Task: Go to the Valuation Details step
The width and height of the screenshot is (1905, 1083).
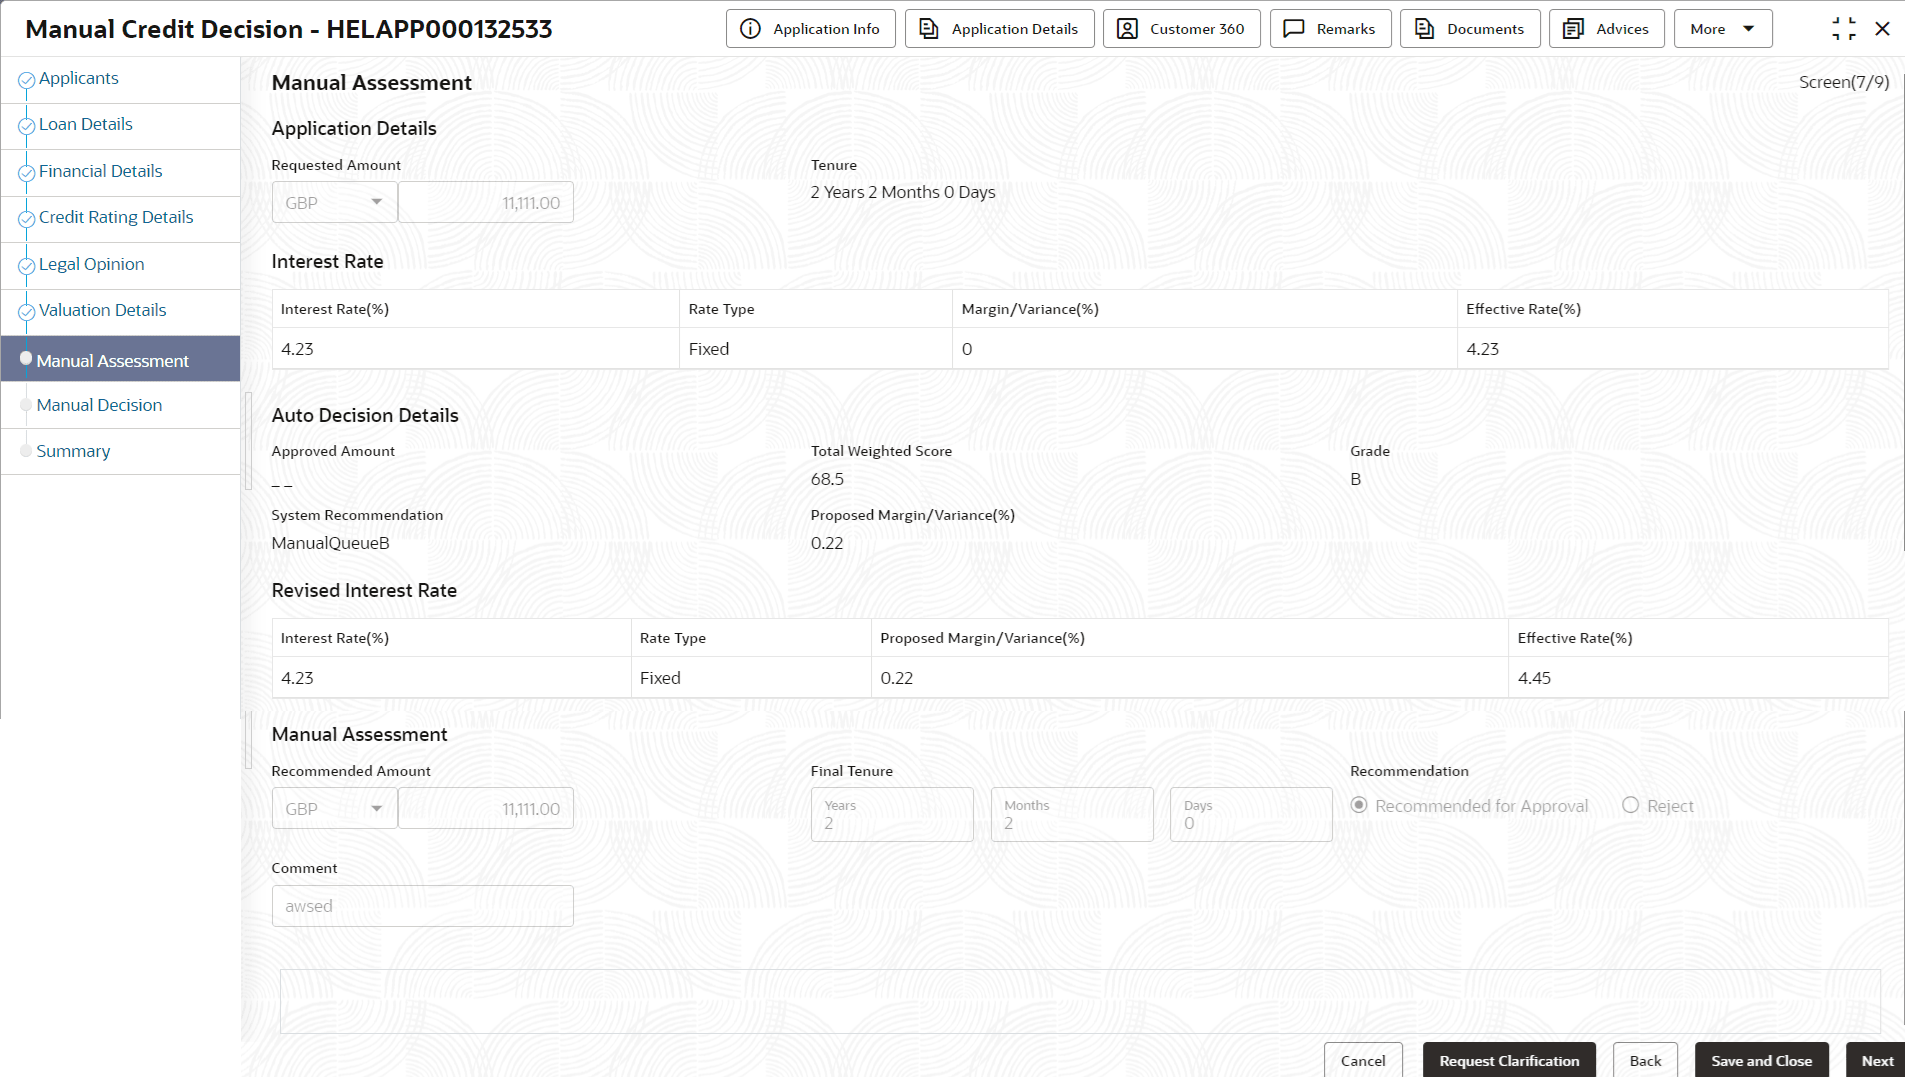Action: coord(103,310)
